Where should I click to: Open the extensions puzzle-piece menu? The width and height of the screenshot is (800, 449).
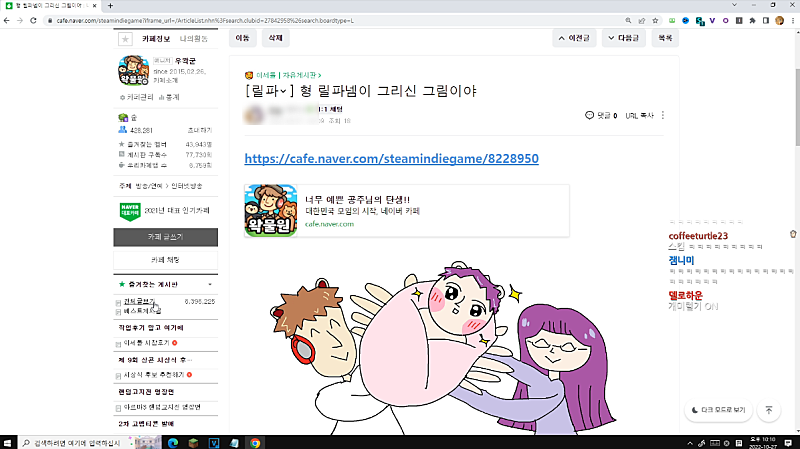coord(753,20)
